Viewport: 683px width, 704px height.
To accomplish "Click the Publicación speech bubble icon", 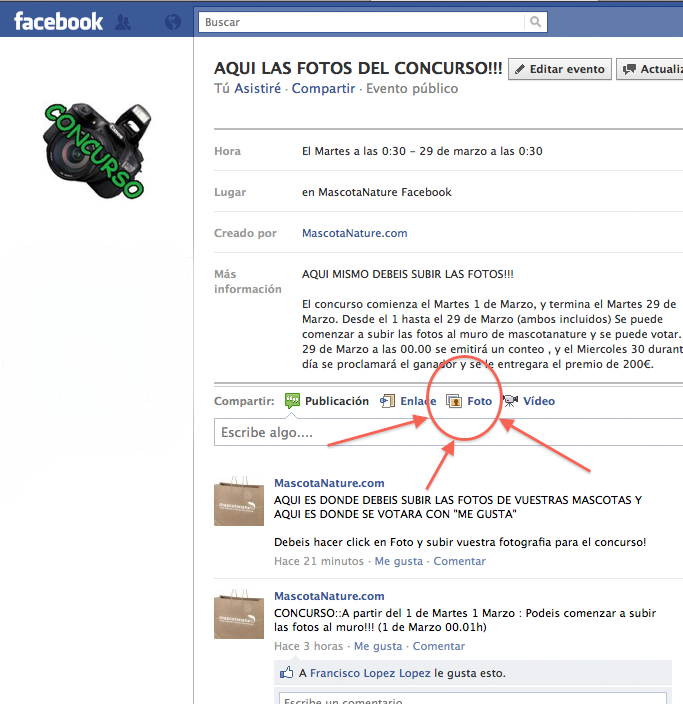I will coord(293,401).
